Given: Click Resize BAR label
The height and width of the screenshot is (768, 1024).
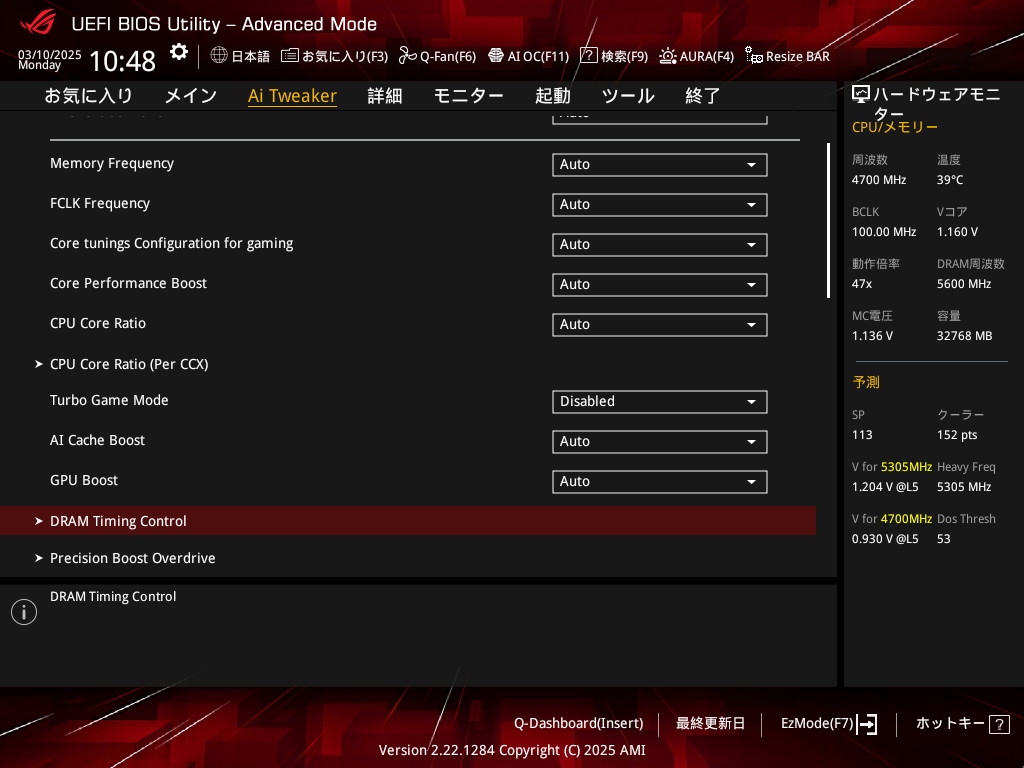Looking at the screenshot, I should pos(797,56).
